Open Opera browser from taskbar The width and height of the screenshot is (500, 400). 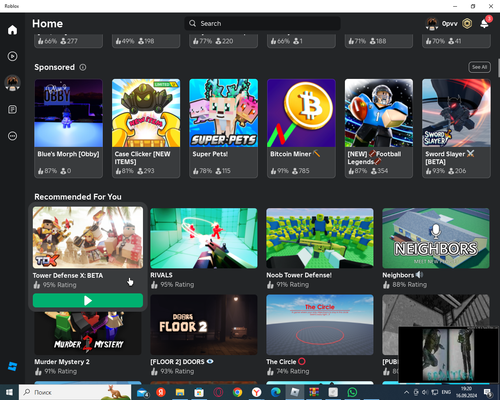point(218,392)
